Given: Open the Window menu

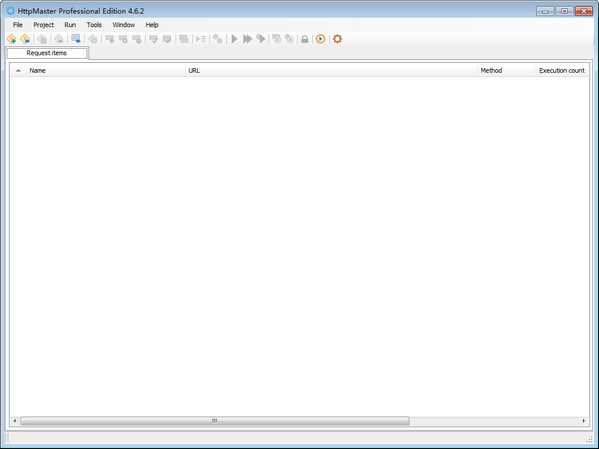Looking at the screenshot, I should click(x=124, y=25).
